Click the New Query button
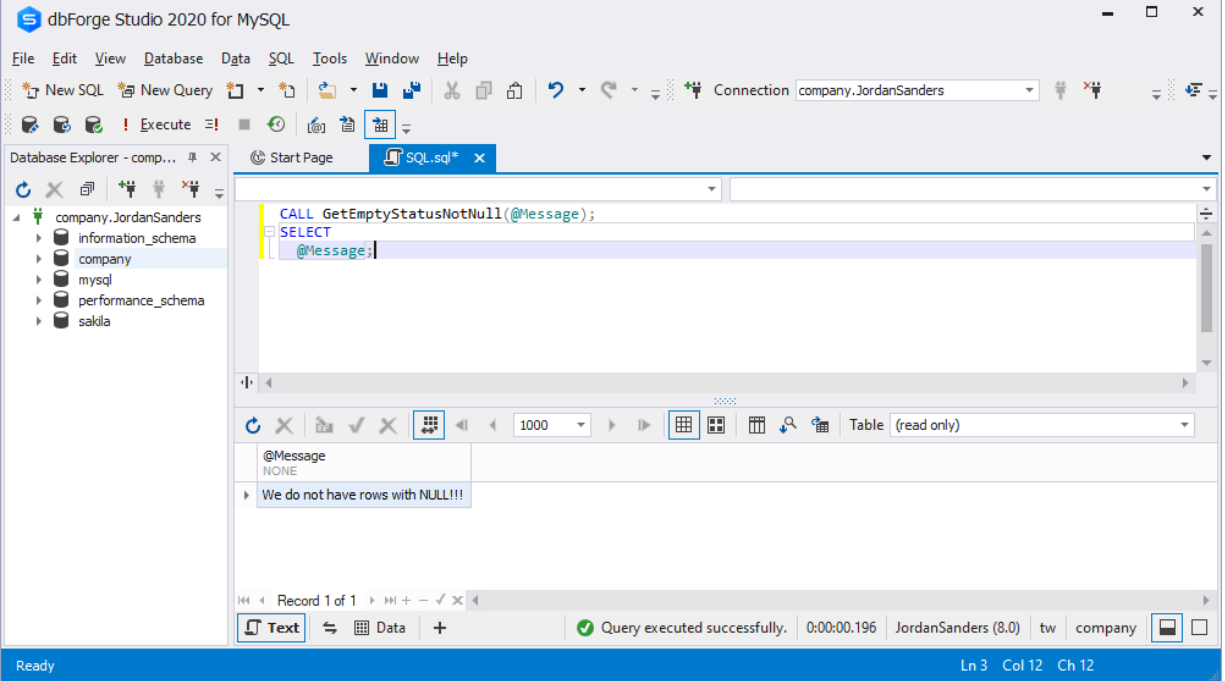This screenshot has width=1225, height=681. 165,90
